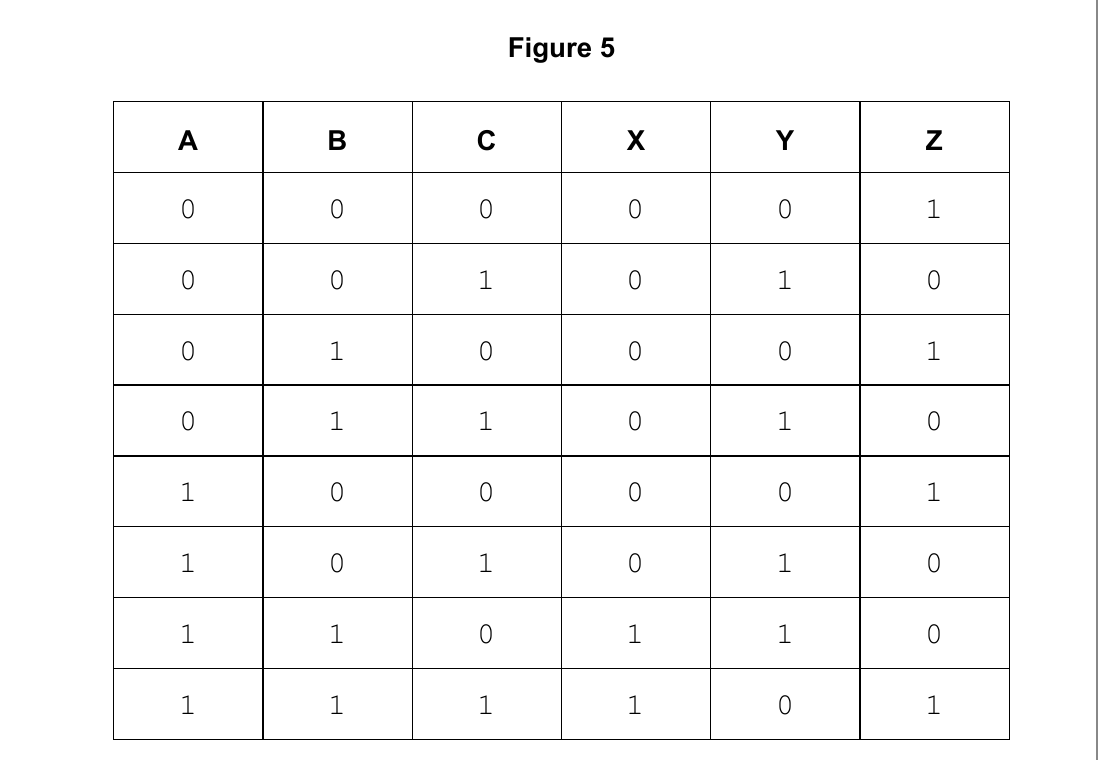Click the Figure 5 title text

561,48
